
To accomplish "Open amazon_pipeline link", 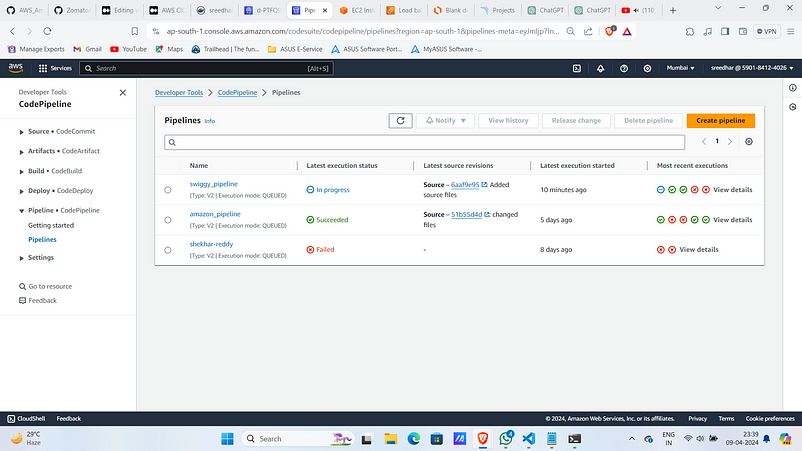I will (x=215, y=214).
